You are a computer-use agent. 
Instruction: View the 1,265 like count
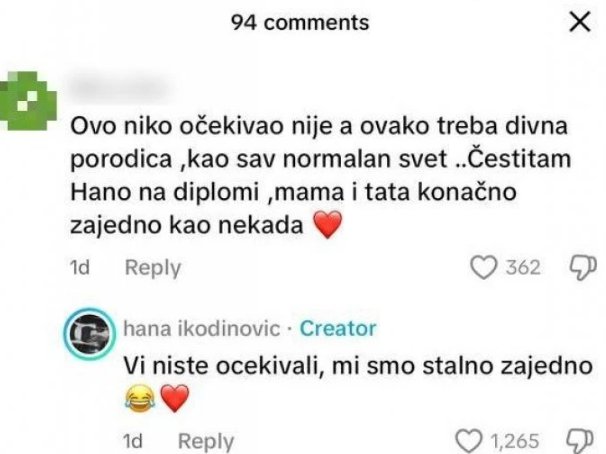516,440
